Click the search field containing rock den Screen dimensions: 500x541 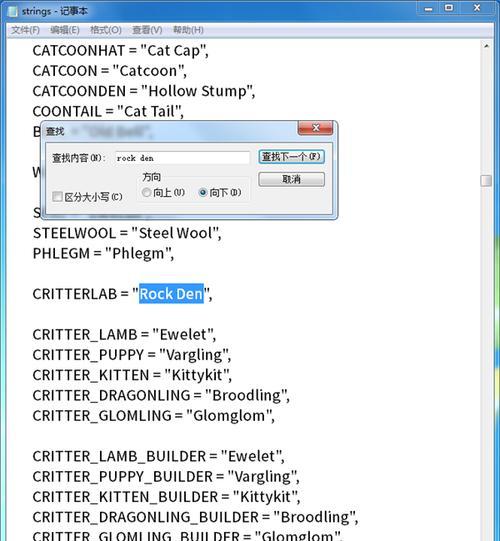182,158
